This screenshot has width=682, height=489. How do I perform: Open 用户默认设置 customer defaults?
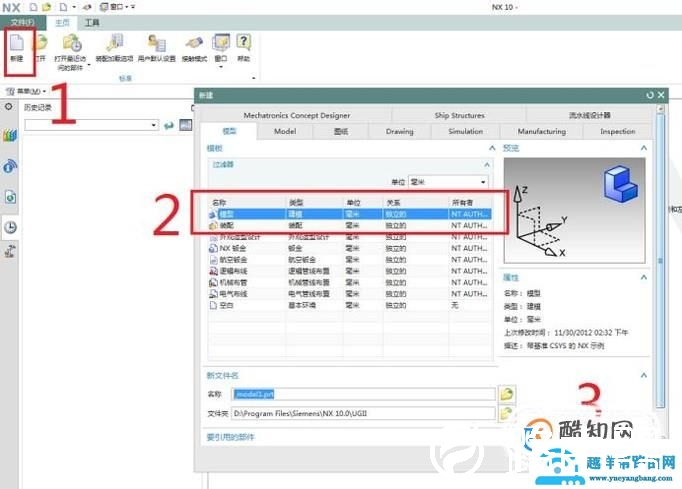[157, 43]
